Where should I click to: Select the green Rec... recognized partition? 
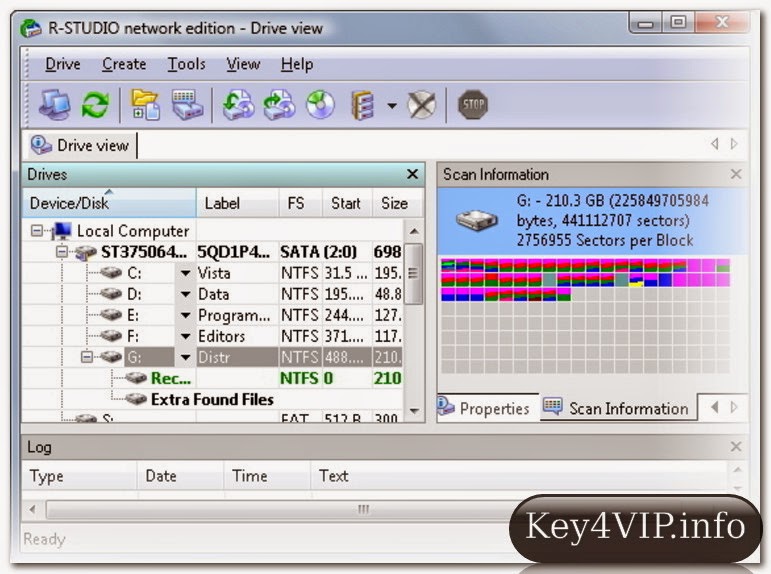pos(212,378)
